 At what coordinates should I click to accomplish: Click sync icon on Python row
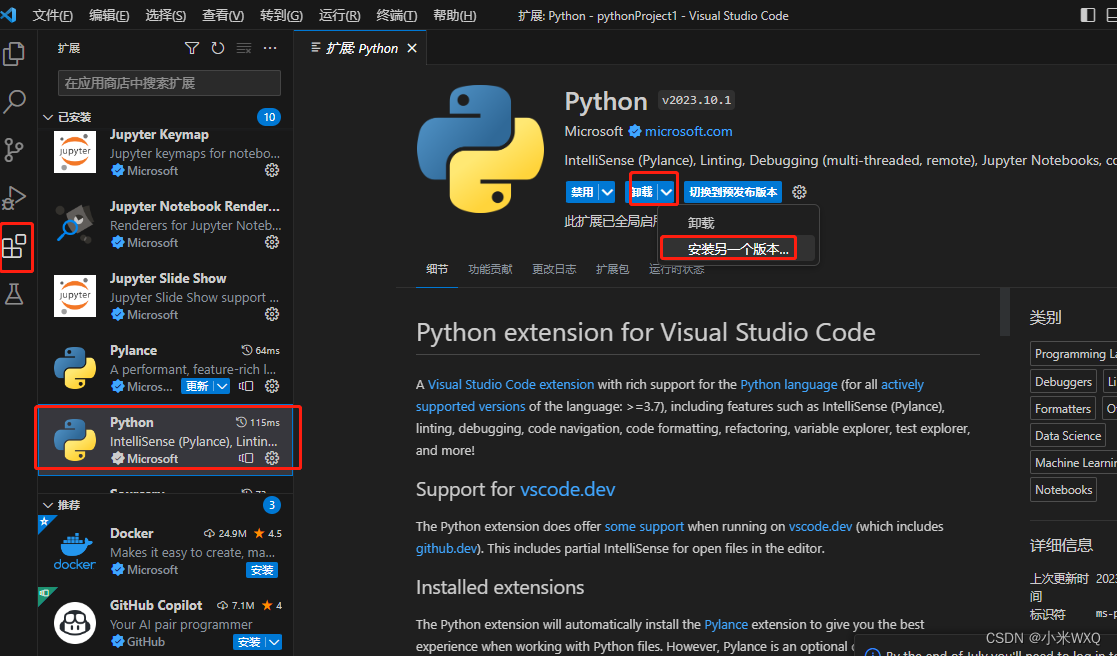246,458
